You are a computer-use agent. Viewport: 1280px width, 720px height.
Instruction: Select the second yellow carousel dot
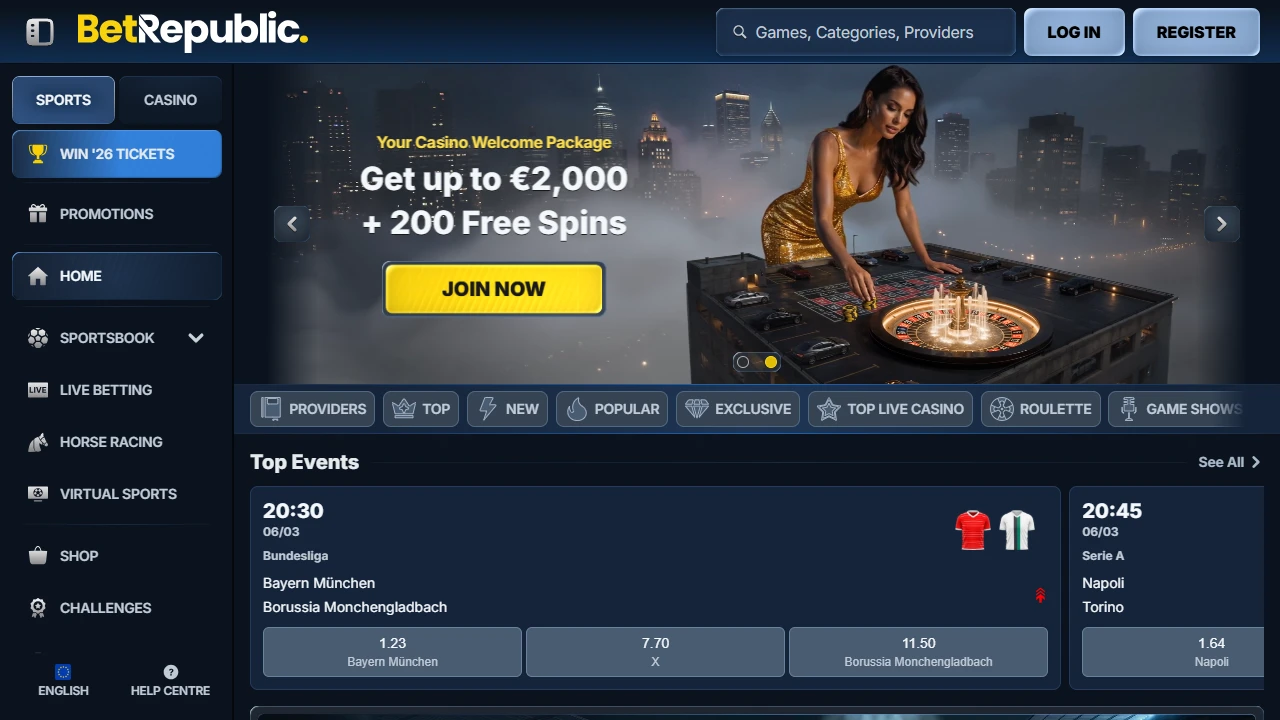pos(771,362)
